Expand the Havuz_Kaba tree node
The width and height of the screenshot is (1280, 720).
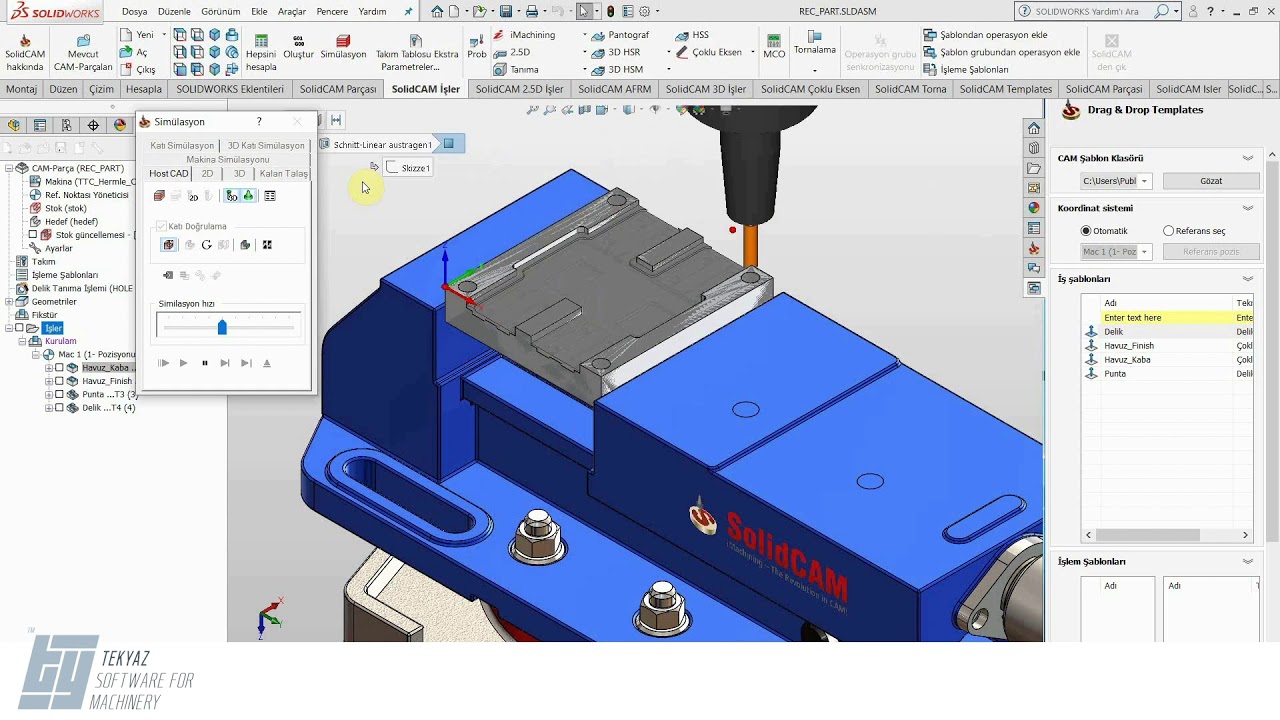(x=49, y=368)
